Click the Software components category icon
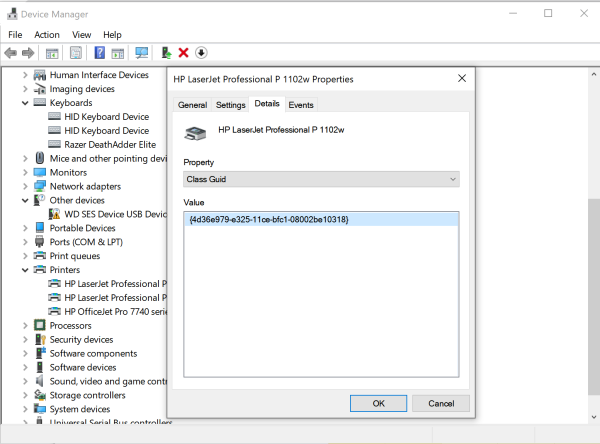Image resolution: width=600 pixels, height=444 pixels. (x=40, y=353)
